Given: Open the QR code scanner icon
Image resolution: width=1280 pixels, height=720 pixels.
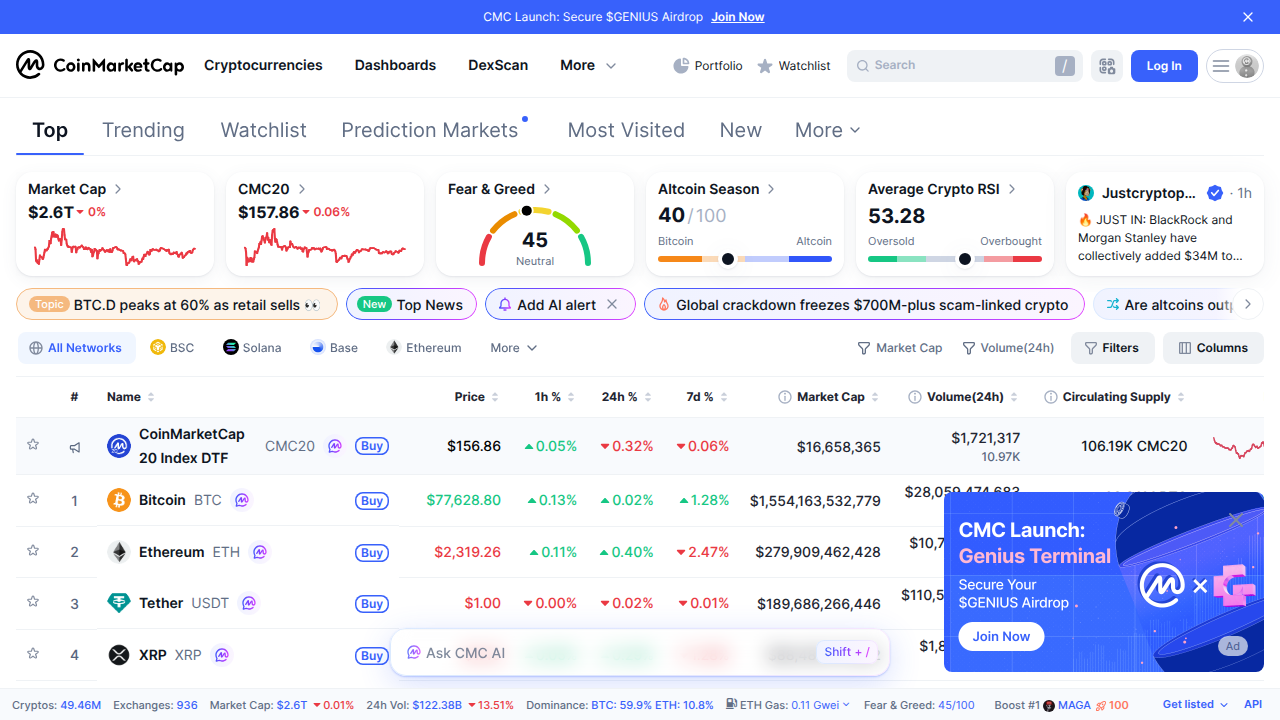Looking at the screenshot, I should tap(1106, 65).
